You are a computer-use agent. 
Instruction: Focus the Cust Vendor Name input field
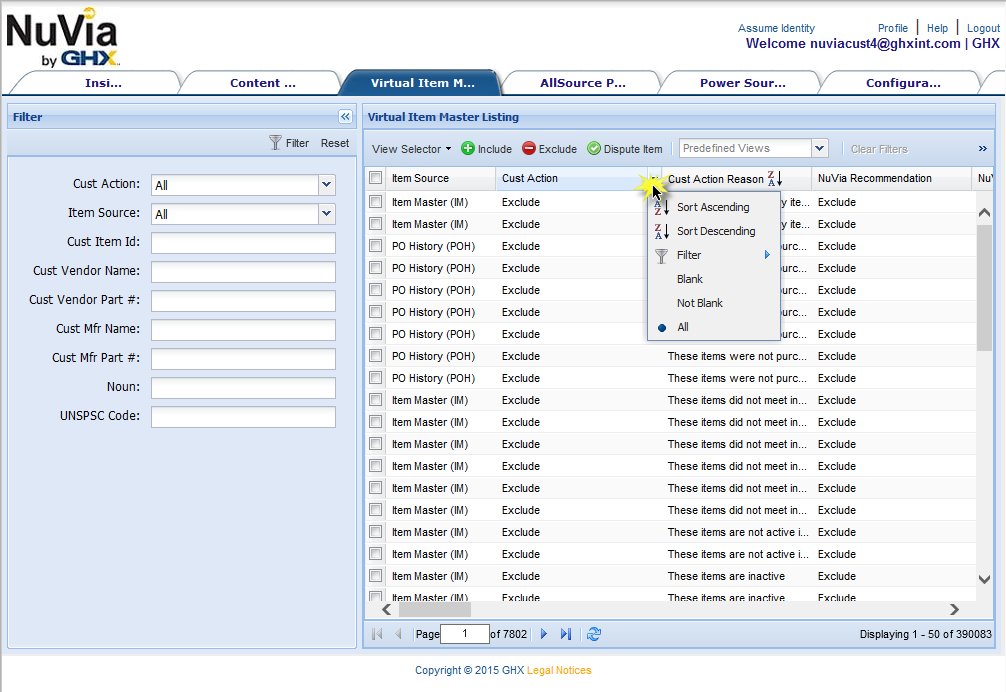point(243,272)
